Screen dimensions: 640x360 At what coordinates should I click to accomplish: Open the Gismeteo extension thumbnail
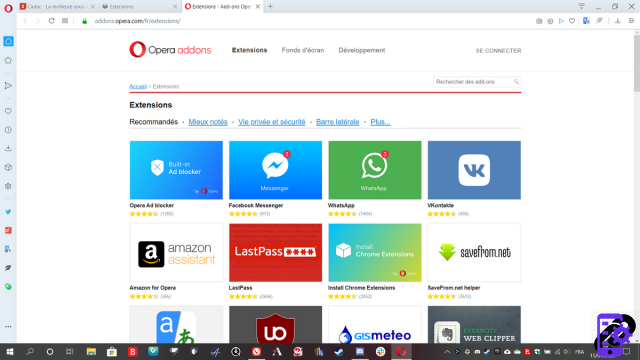pyautogui.click(x=375, y=324)
